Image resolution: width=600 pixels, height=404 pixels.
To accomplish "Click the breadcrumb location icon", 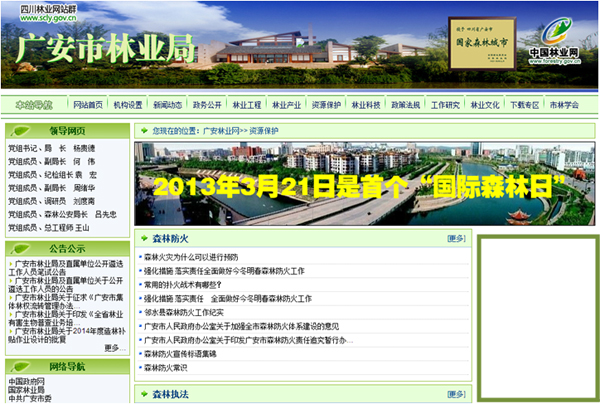I will 143,131.
